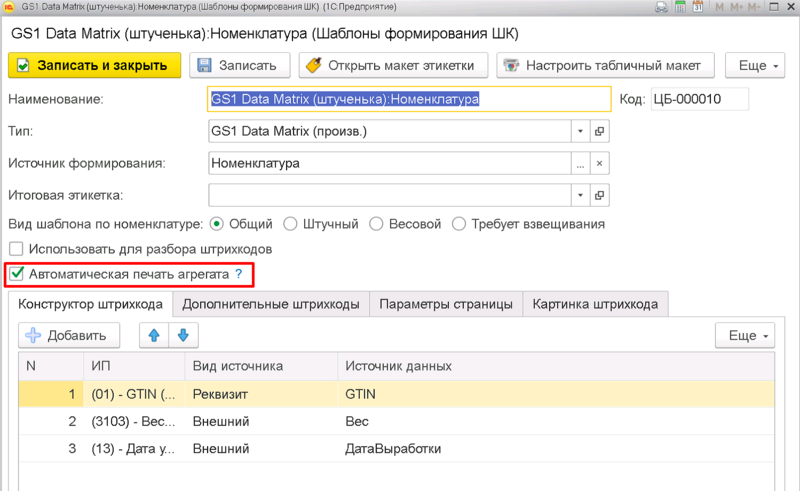Switch to Дополнительные штрихкоды tab

pos(271,304)
